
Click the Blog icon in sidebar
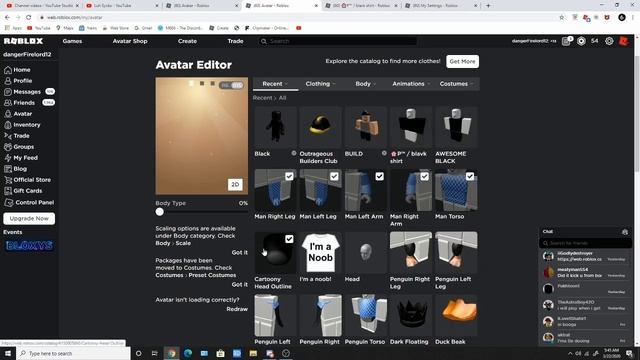(x=8, y=169)
